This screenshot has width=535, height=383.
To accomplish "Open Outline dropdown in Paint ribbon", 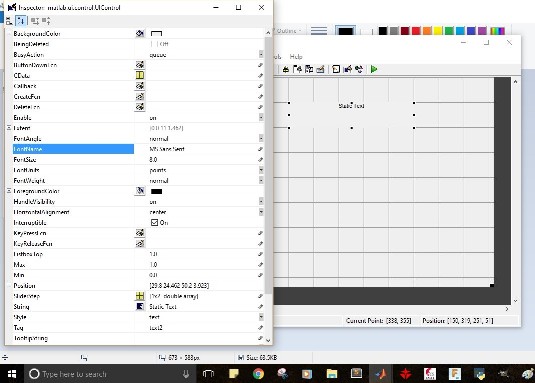I will click(289, 31).
